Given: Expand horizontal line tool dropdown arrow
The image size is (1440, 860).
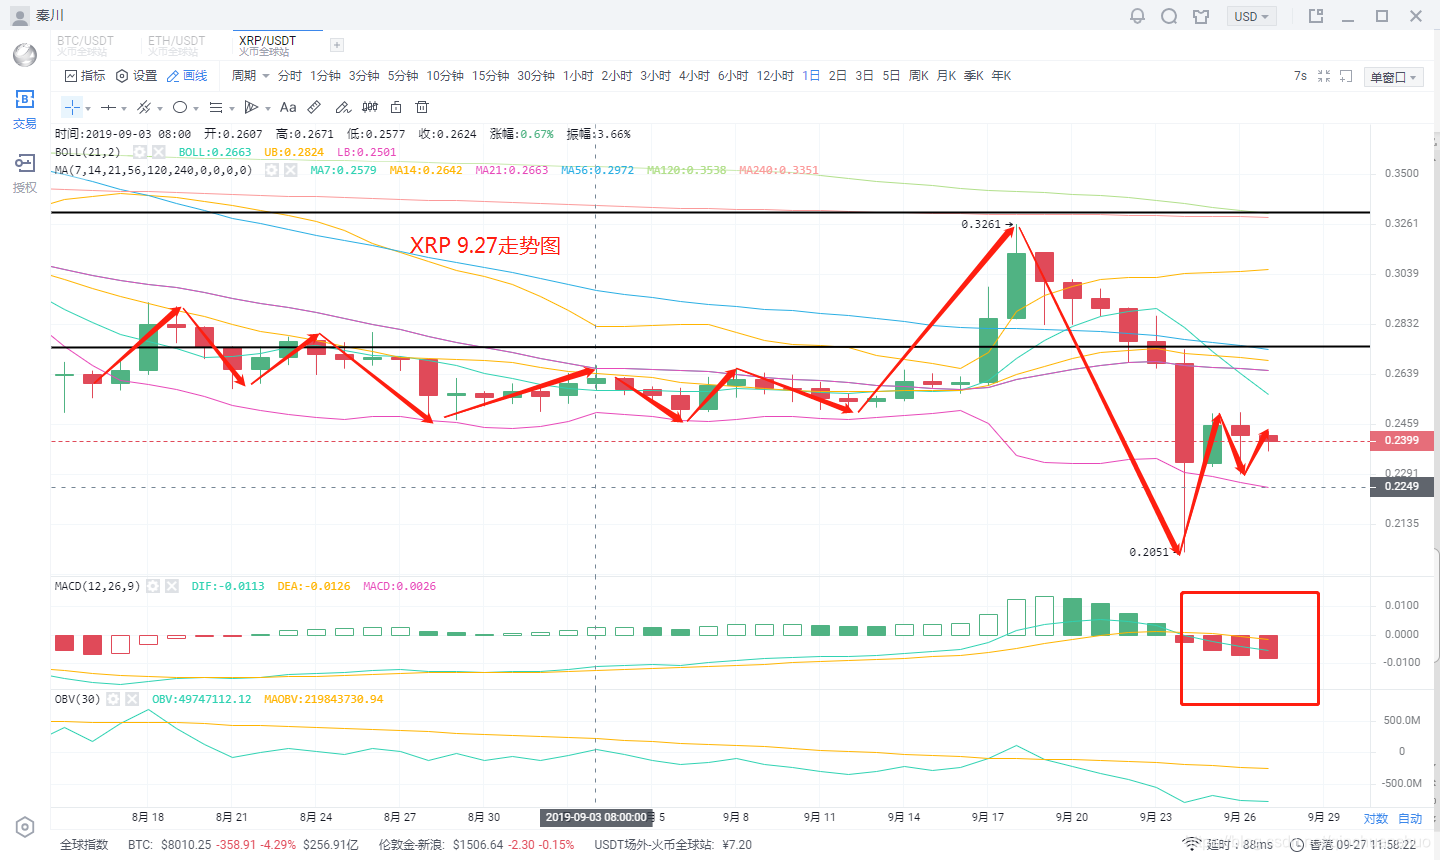Looking at the screenshot, I should tap(124, 108).
